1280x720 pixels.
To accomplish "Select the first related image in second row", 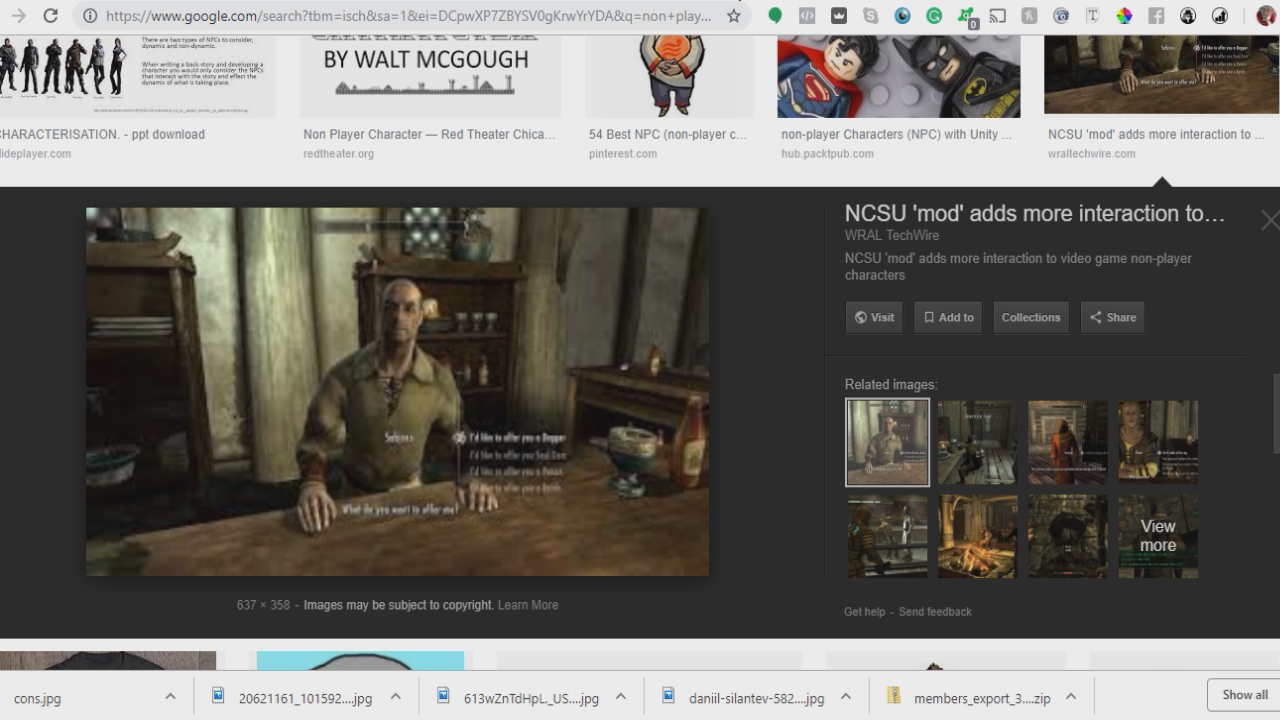I will pyautogui.click(x=887, y=536).
